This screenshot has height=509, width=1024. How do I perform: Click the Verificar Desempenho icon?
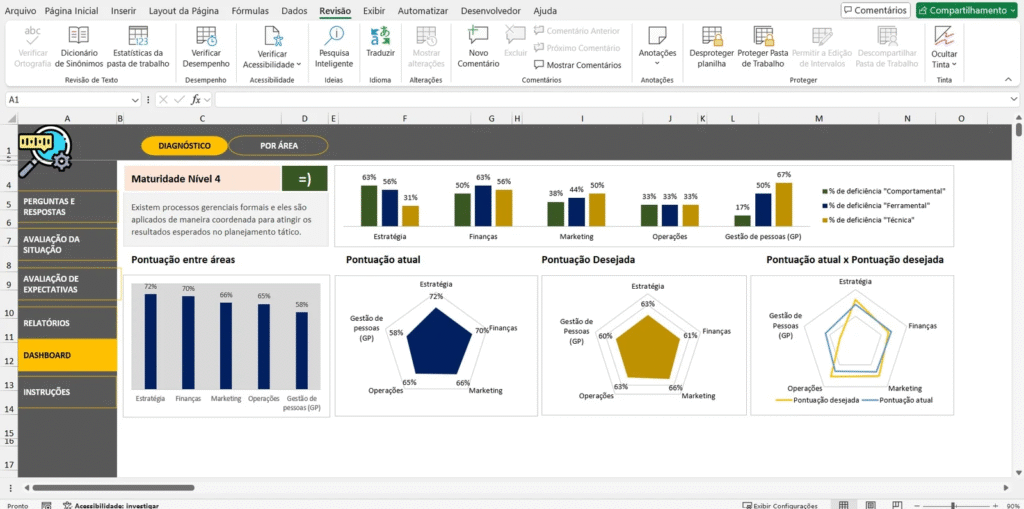[x=205, y=37]
